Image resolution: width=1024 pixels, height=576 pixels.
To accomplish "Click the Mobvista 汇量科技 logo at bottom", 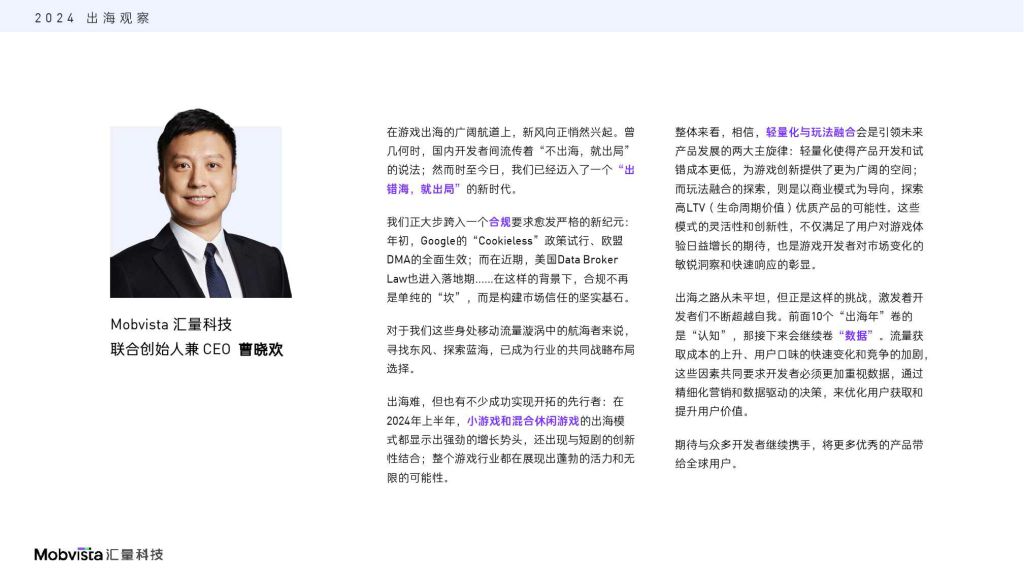I will (x=99, y=554).
